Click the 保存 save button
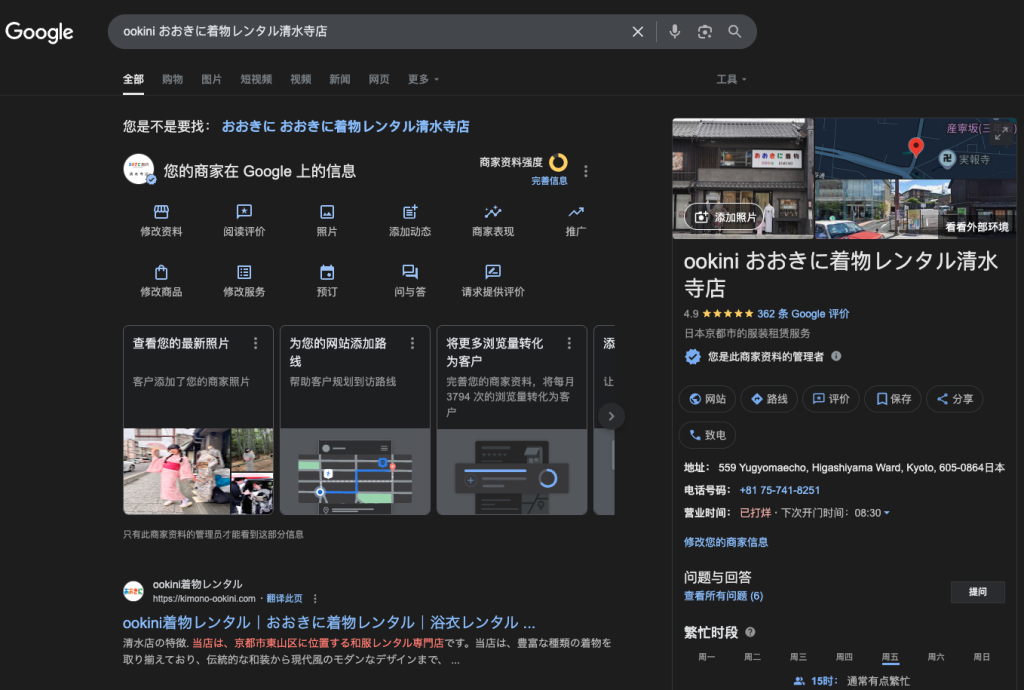This screenshot has height=690, width=1024. pyautogui.click(x=893, y=399)
